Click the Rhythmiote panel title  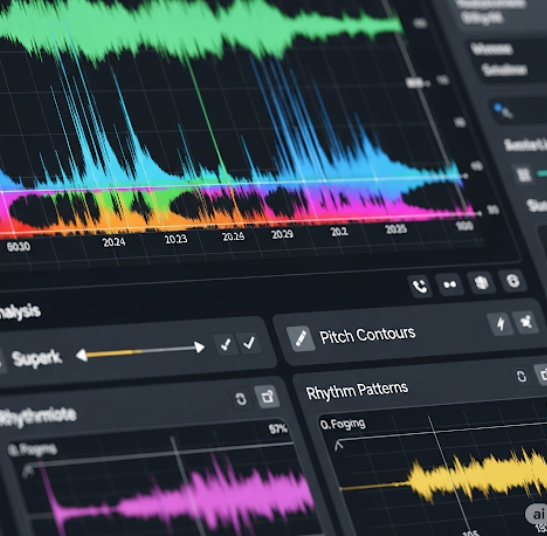[x=38, y=416]
